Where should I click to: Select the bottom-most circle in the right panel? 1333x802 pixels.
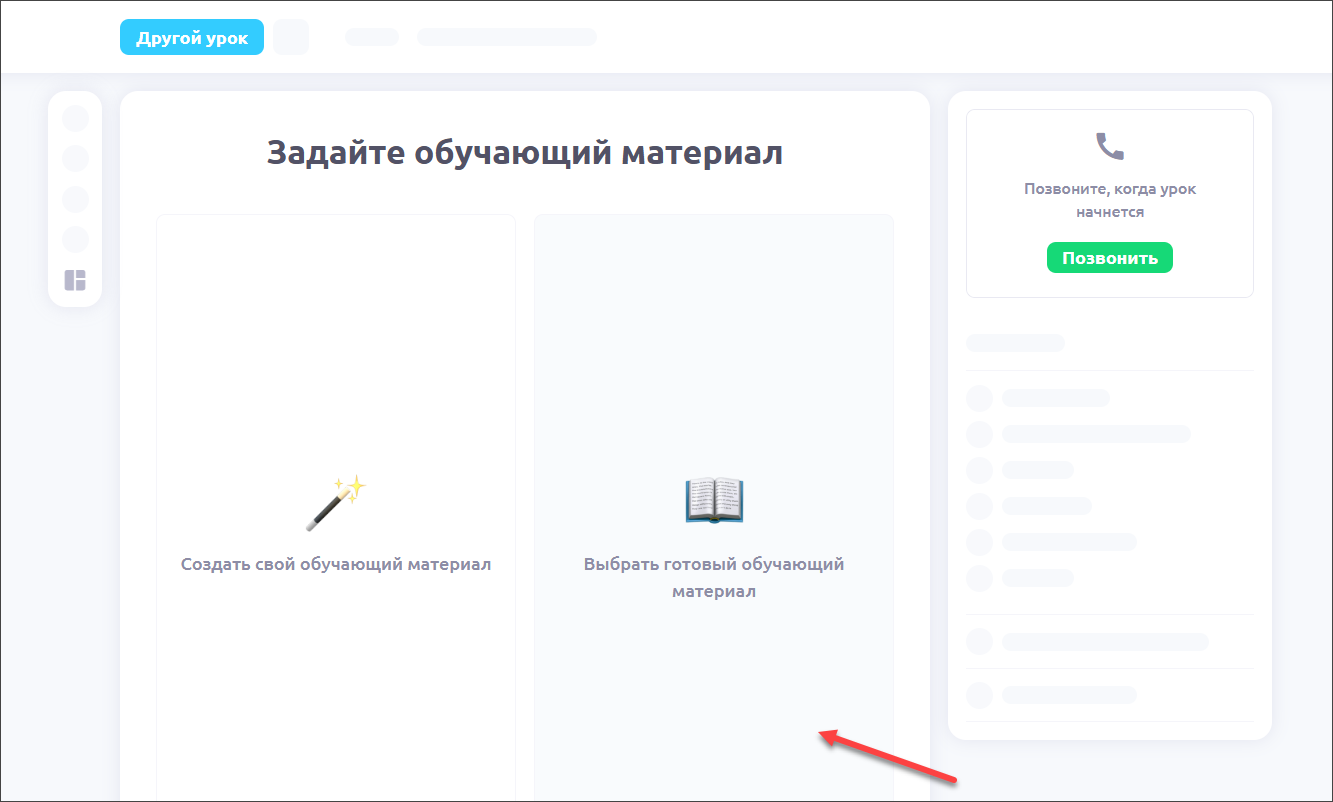[x=979, y=695]
